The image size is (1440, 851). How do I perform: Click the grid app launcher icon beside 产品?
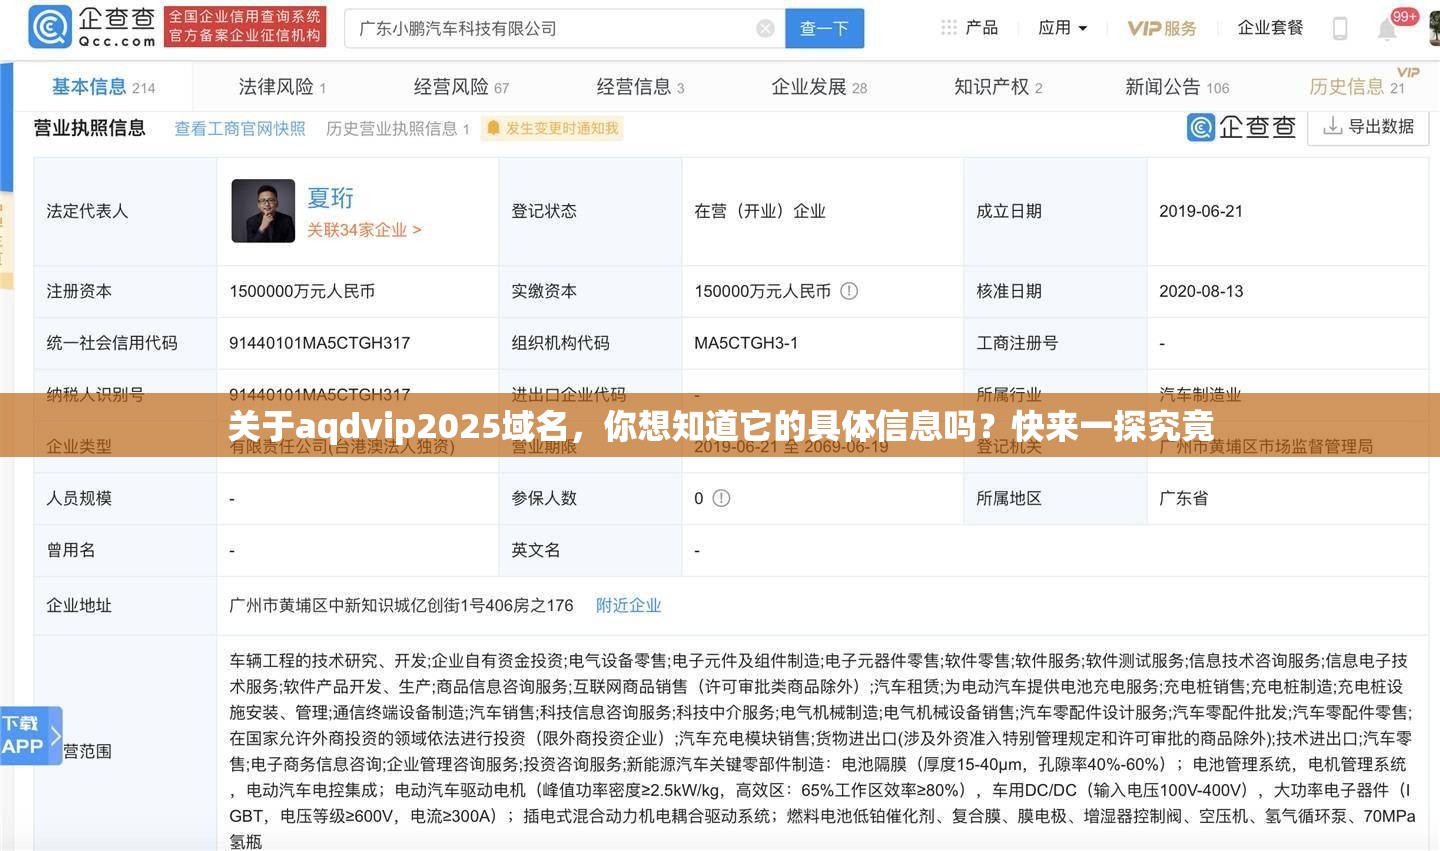947,28
